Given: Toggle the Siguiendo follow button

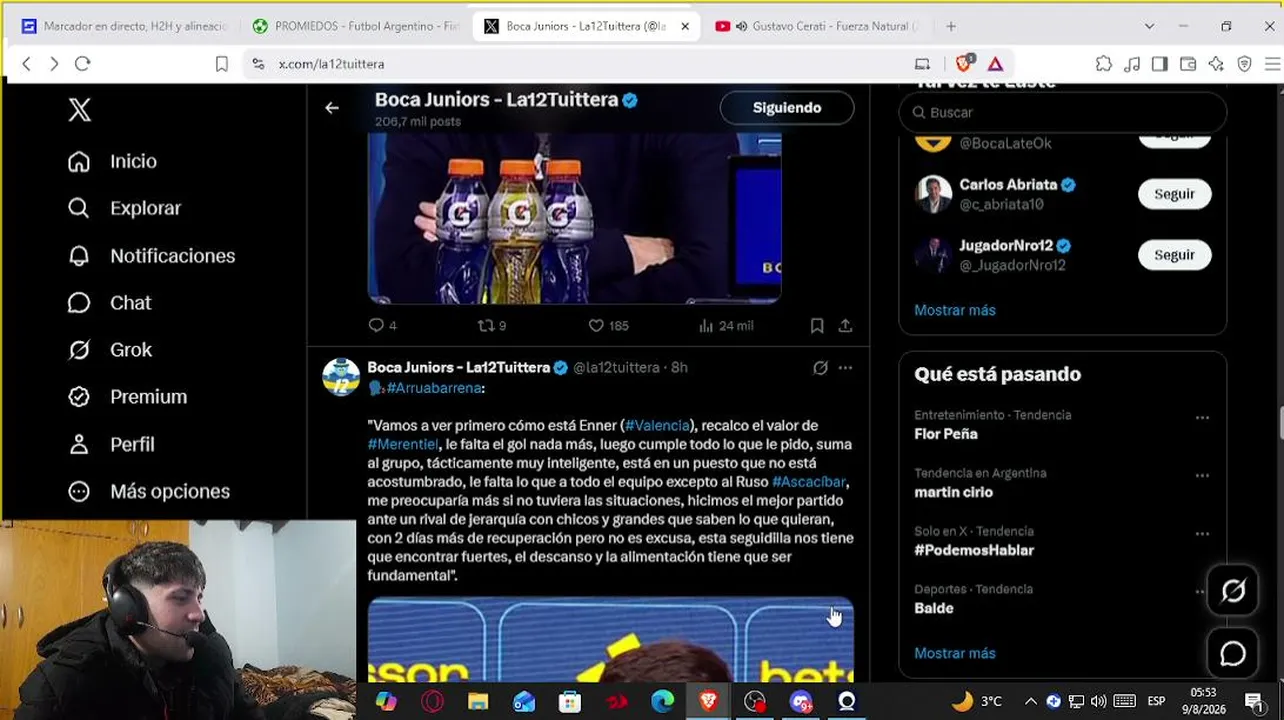Looking at the screenshot, I should pos(787,108).
